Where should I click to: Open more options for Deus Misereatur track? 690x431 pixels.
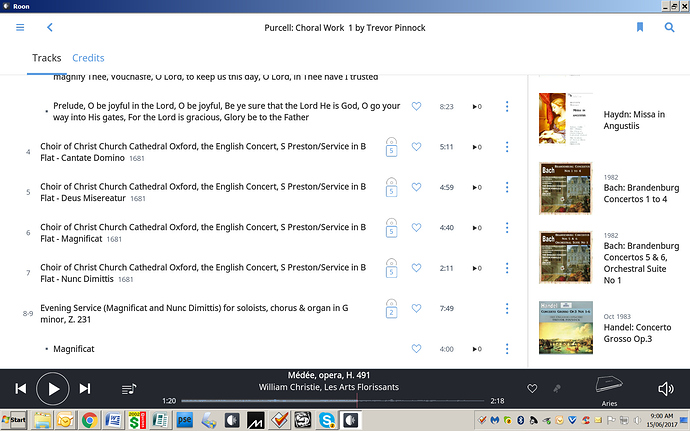(507, 187)
